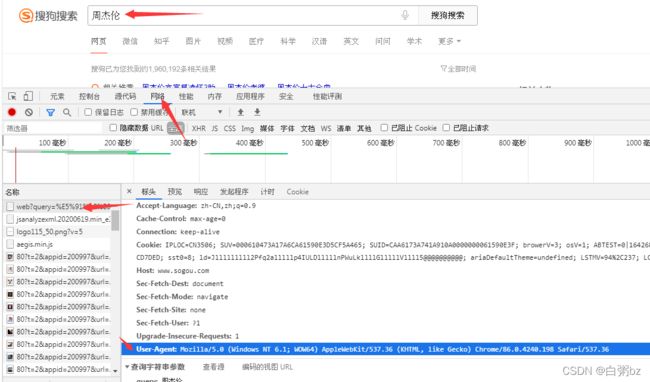This screenshot has width=650, height=382.
Task: Open the 更多 dropdown on Sogou
Action: point(449,41)
